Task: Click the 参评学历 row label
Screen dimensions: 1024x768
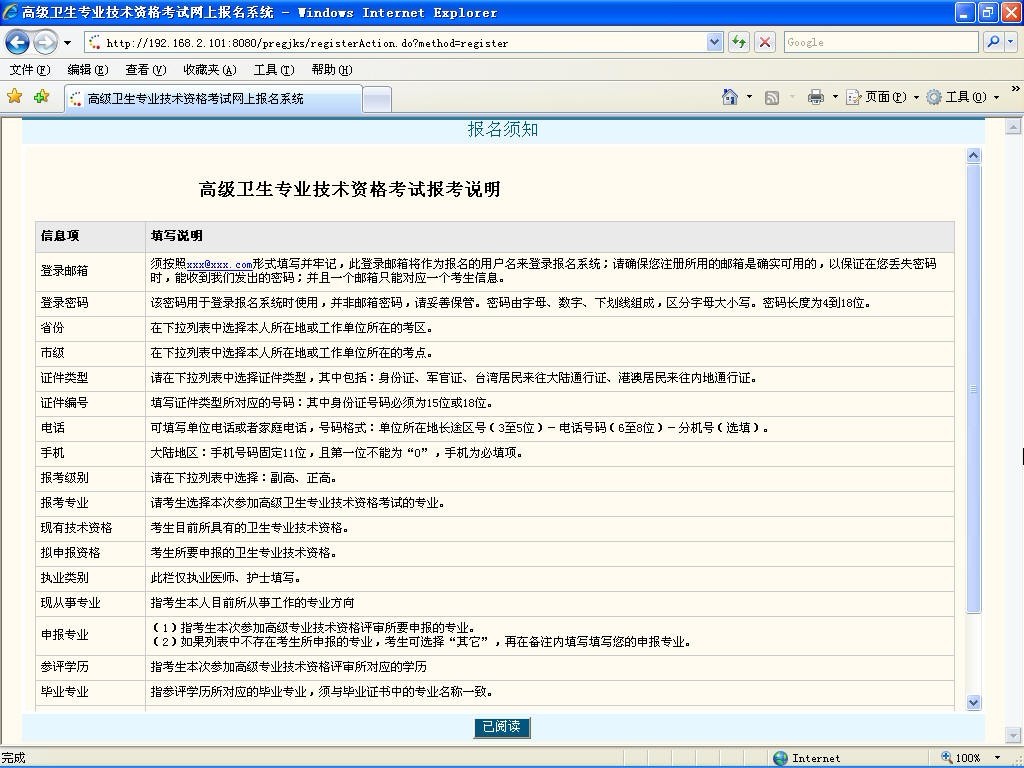Action: point(64,667)
